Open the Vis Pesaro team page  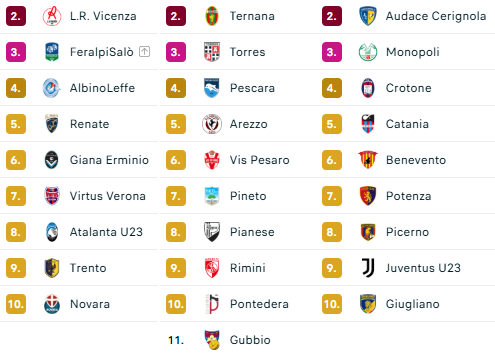[259, 160]
